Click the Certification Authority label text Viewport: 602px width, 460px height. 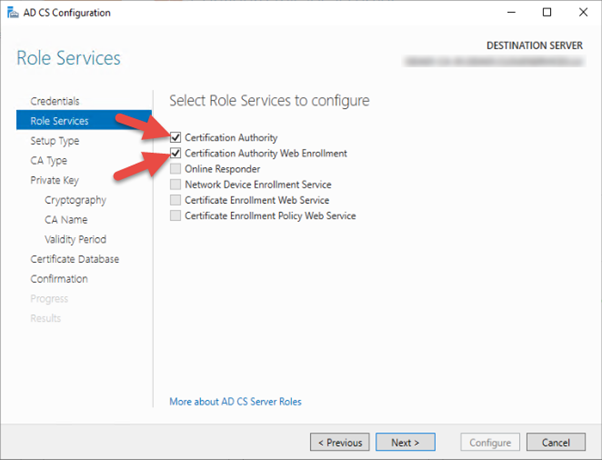[x=231, y=137]
